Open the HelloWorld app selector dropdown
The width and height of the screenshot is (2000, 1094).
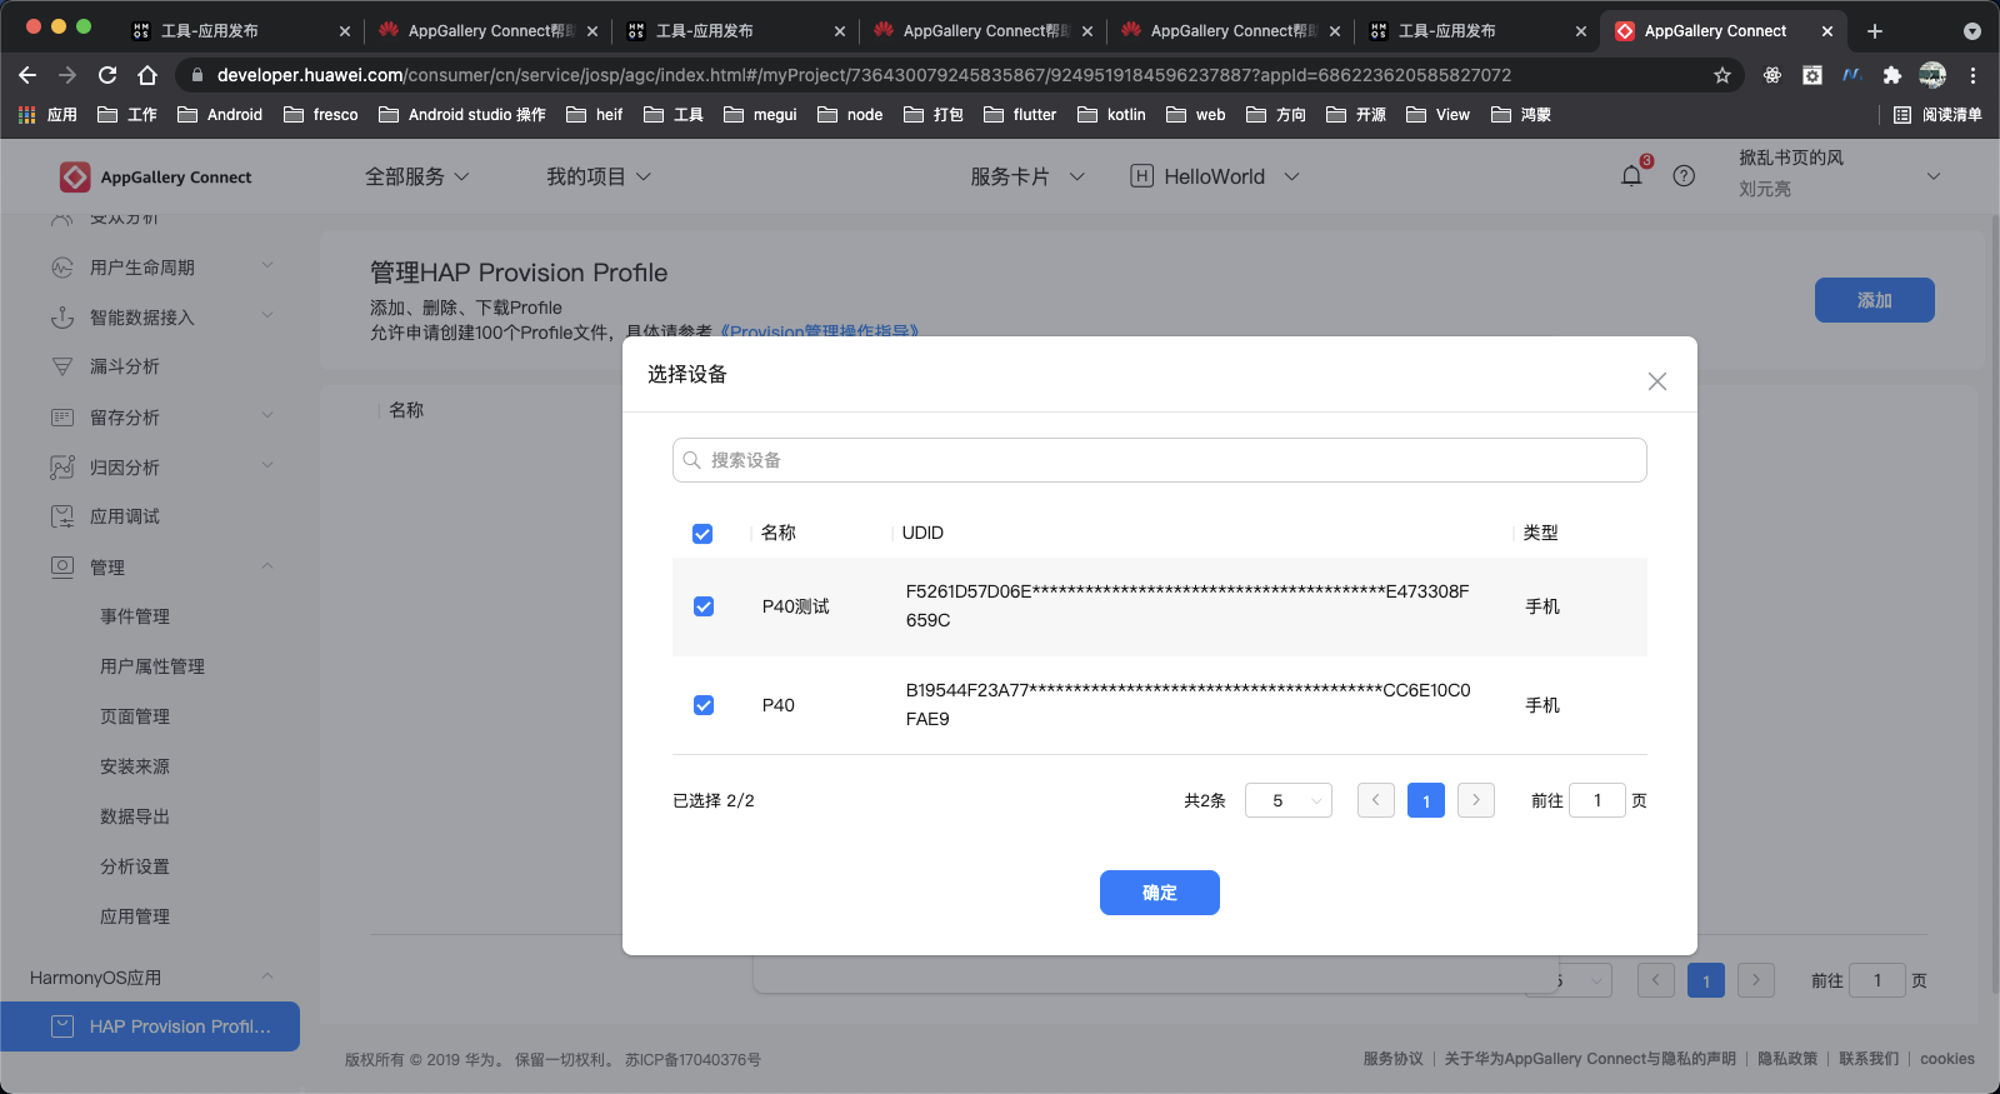(1215, 177)
